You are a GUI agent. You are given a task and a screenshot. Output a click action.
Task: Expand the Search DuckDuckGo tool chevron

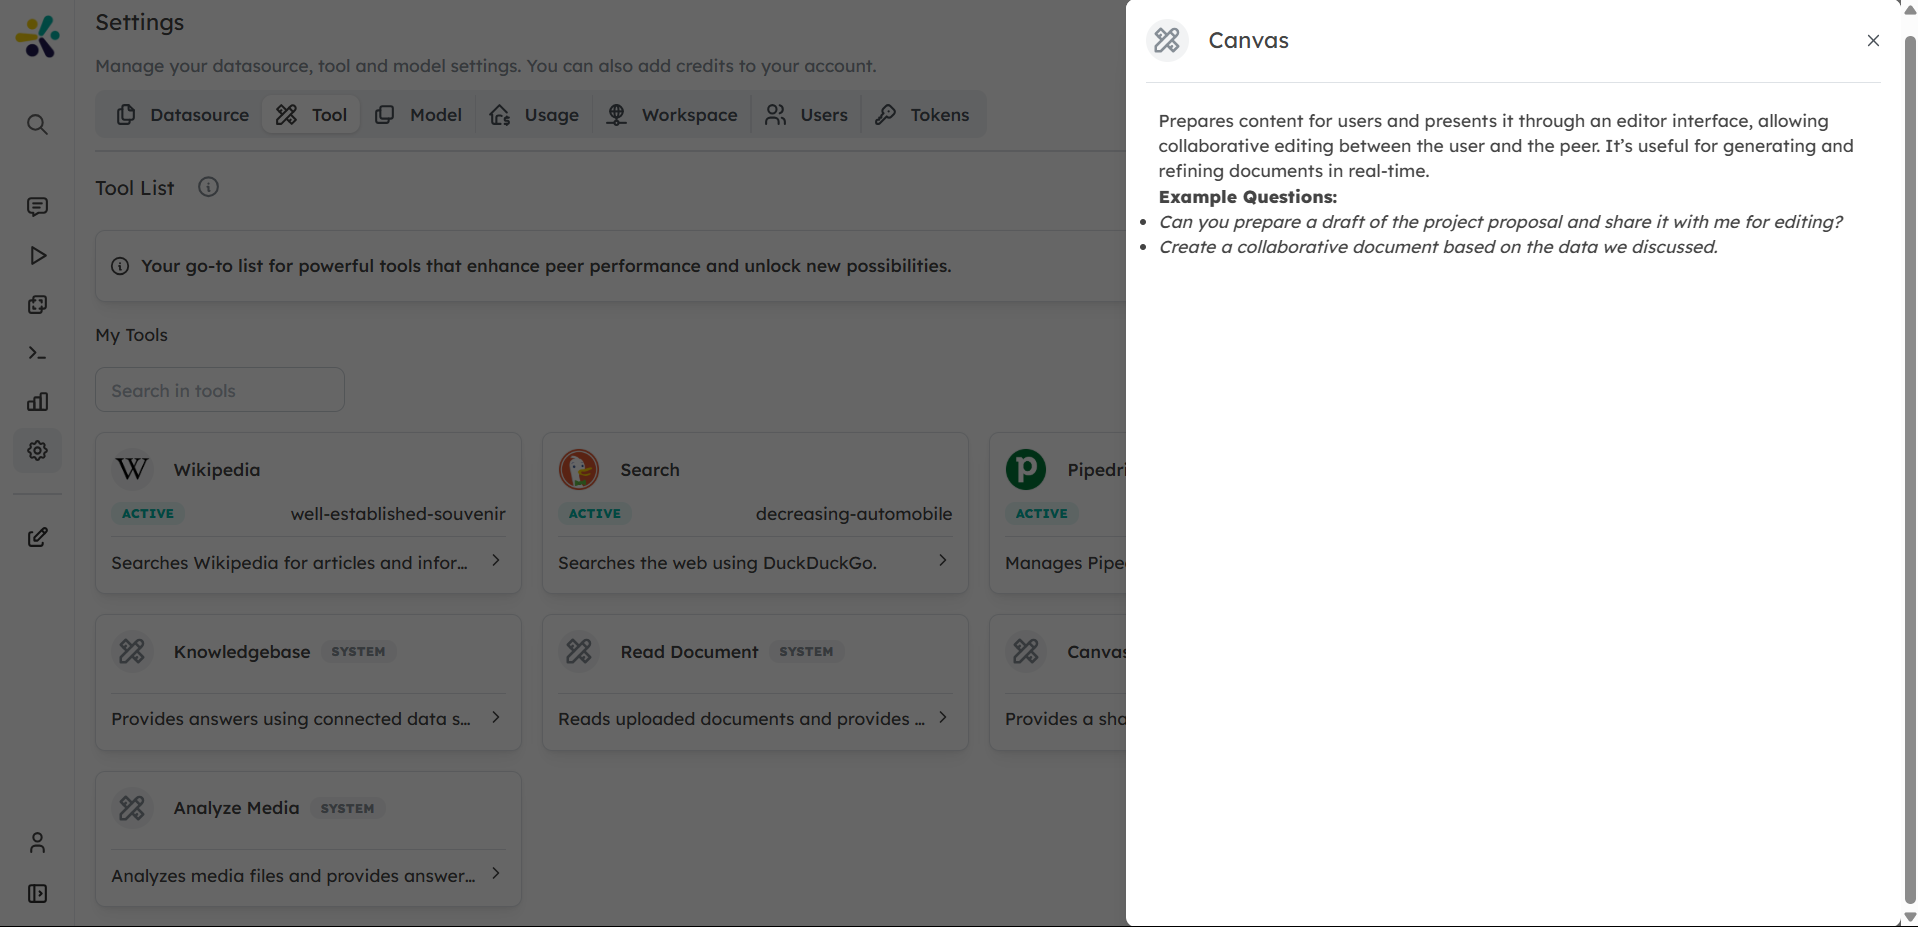coord(942,561)
